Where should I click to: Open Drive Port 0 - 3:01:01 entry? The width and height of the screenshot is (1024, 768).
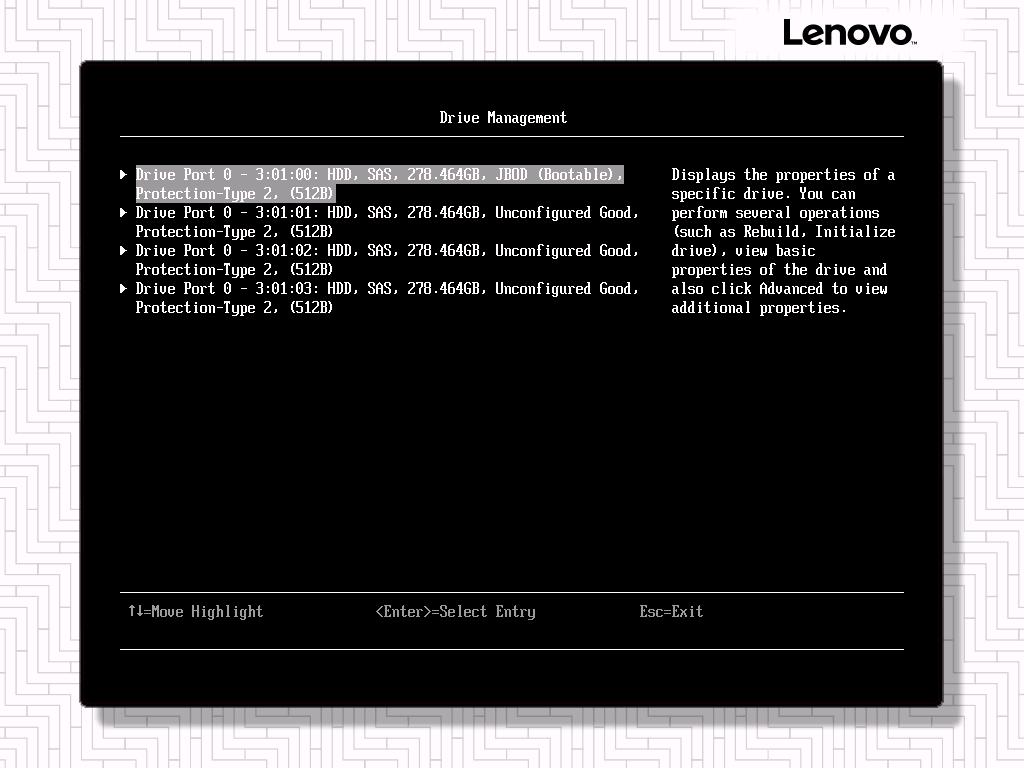pos(386,213)
